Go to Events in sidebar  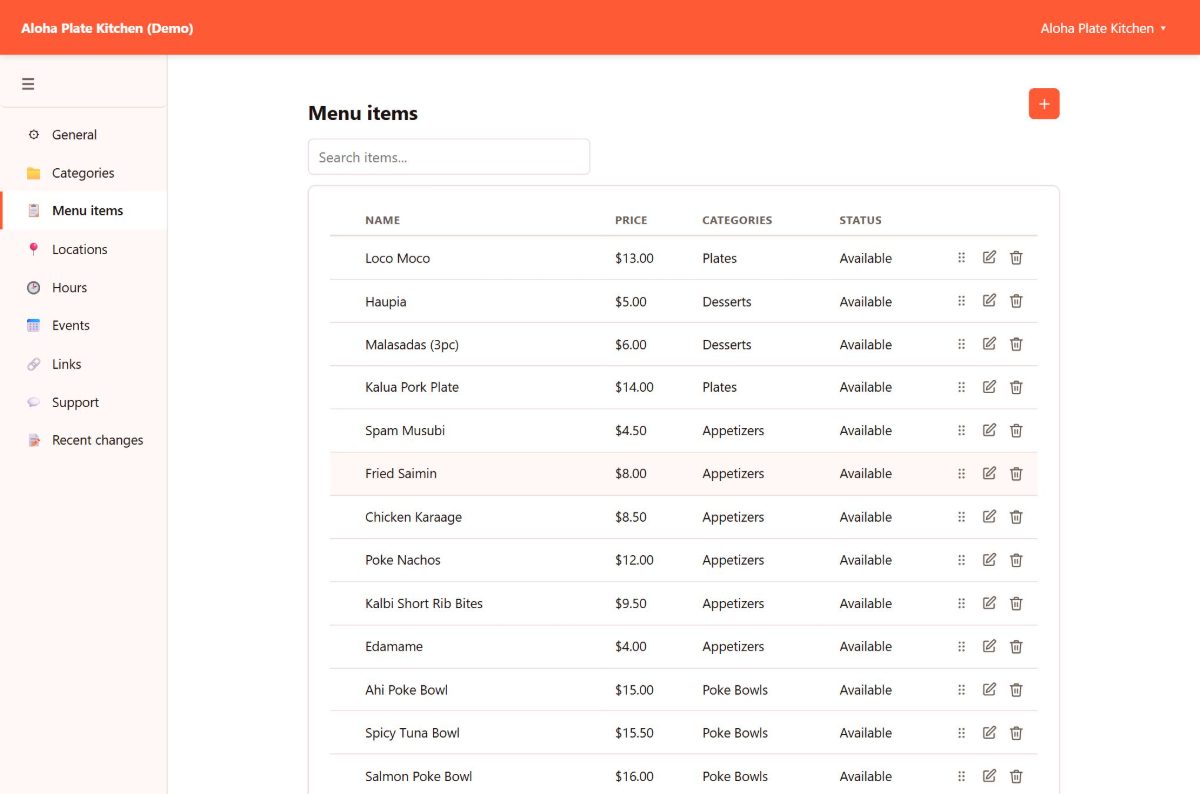[84, 326]
